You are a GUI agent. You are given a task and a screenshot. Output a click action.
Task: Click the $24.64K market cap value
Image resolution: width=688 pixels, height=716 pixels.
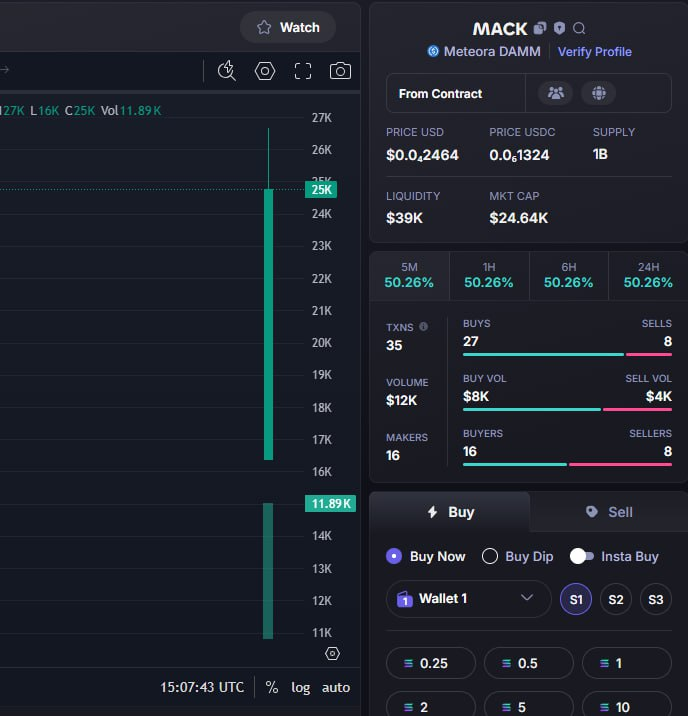(x=519, y=218)
